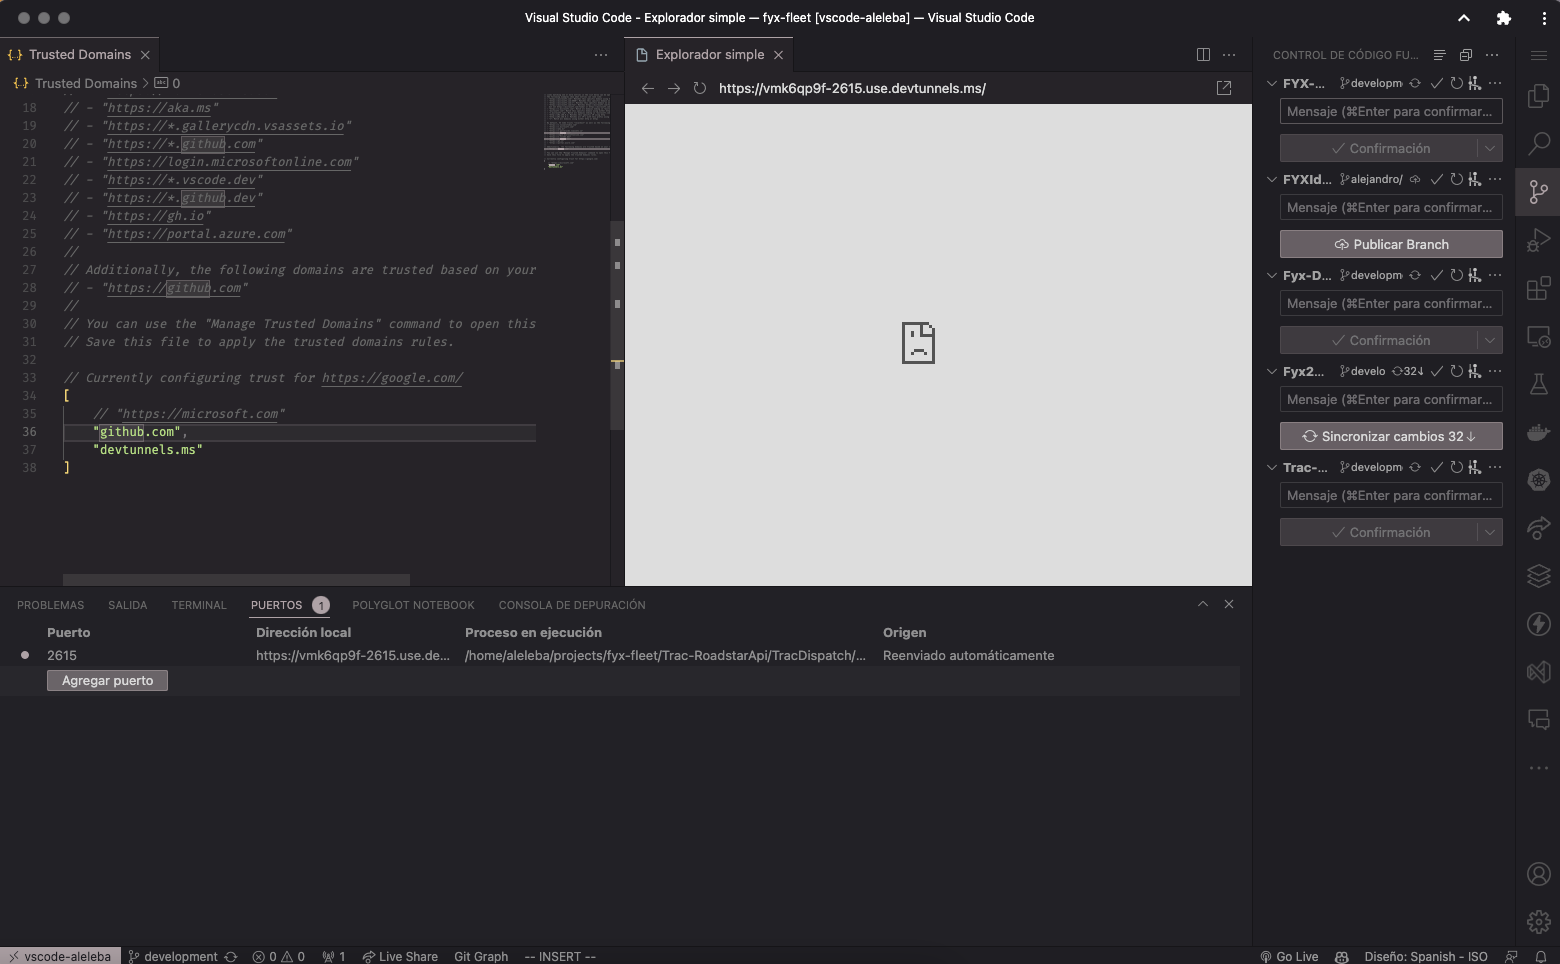Viewport: 1560px width, 964px height.
Task: Click the Go Live status bar item
Action: tap(1290, 956)
